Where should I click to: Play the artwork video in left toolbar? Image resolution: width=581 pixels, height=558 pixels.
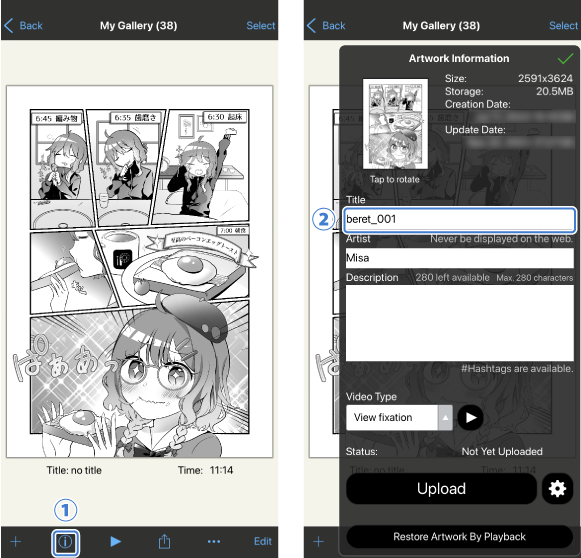(115, 542)
